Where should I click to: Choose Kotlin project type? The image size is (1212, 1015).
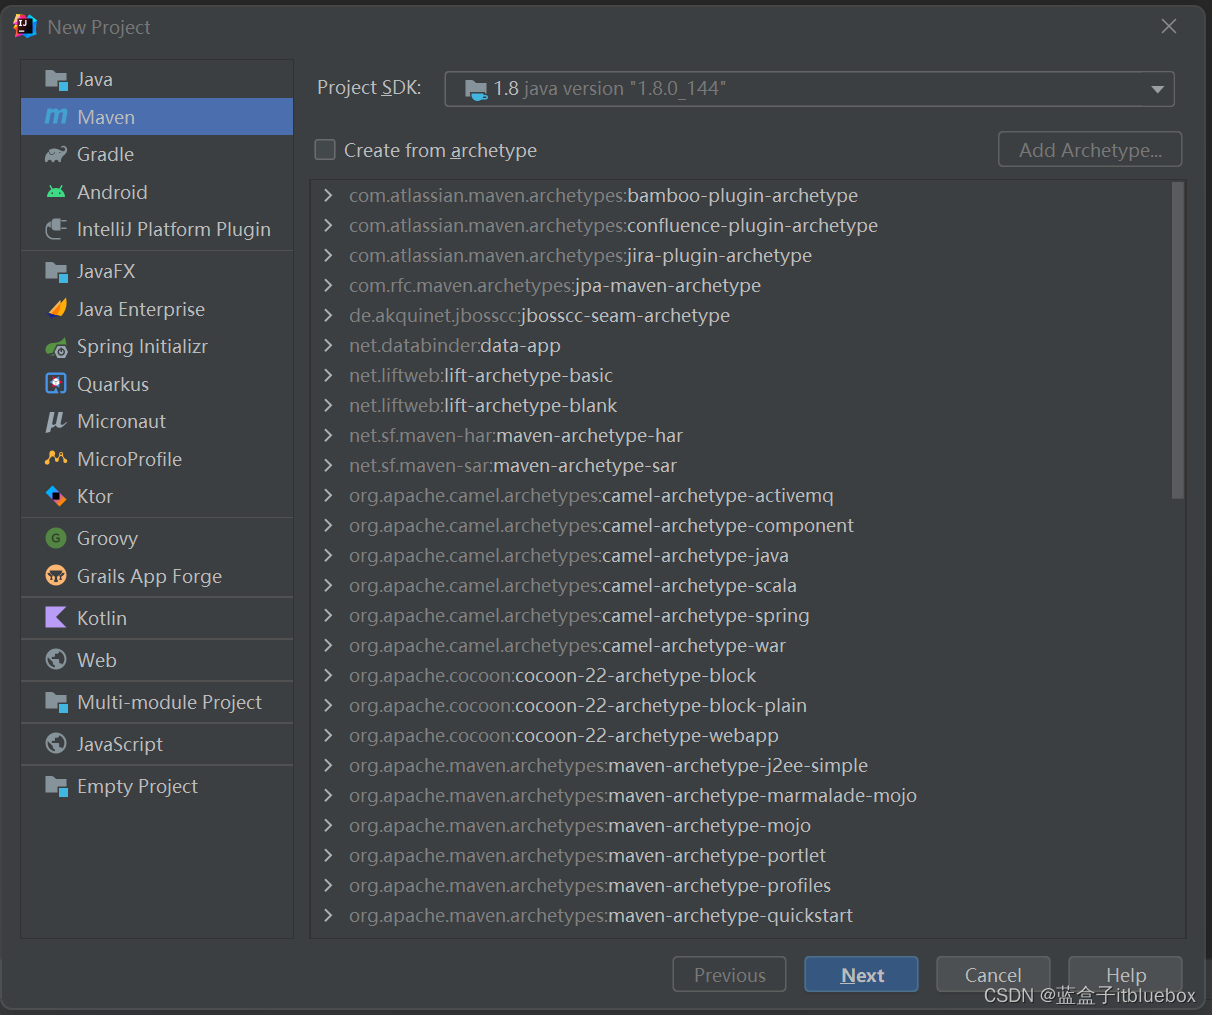(x=157, y=618)
